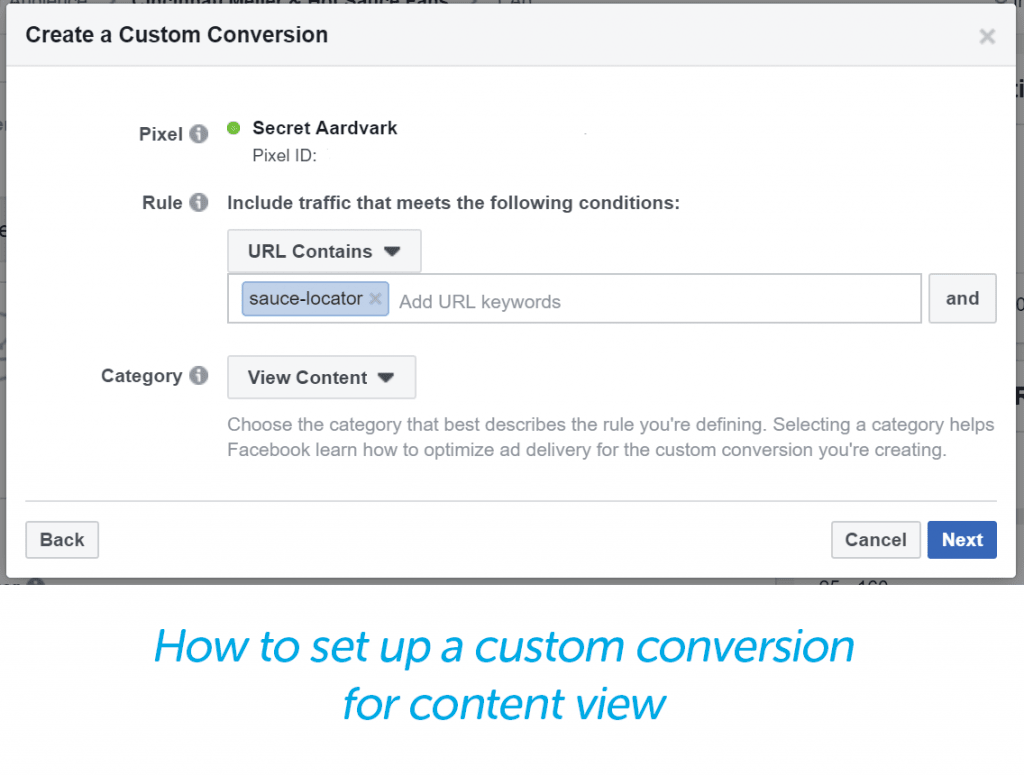
Task: Open the Rule info tooltip
Action: click(x=199, y=202)
